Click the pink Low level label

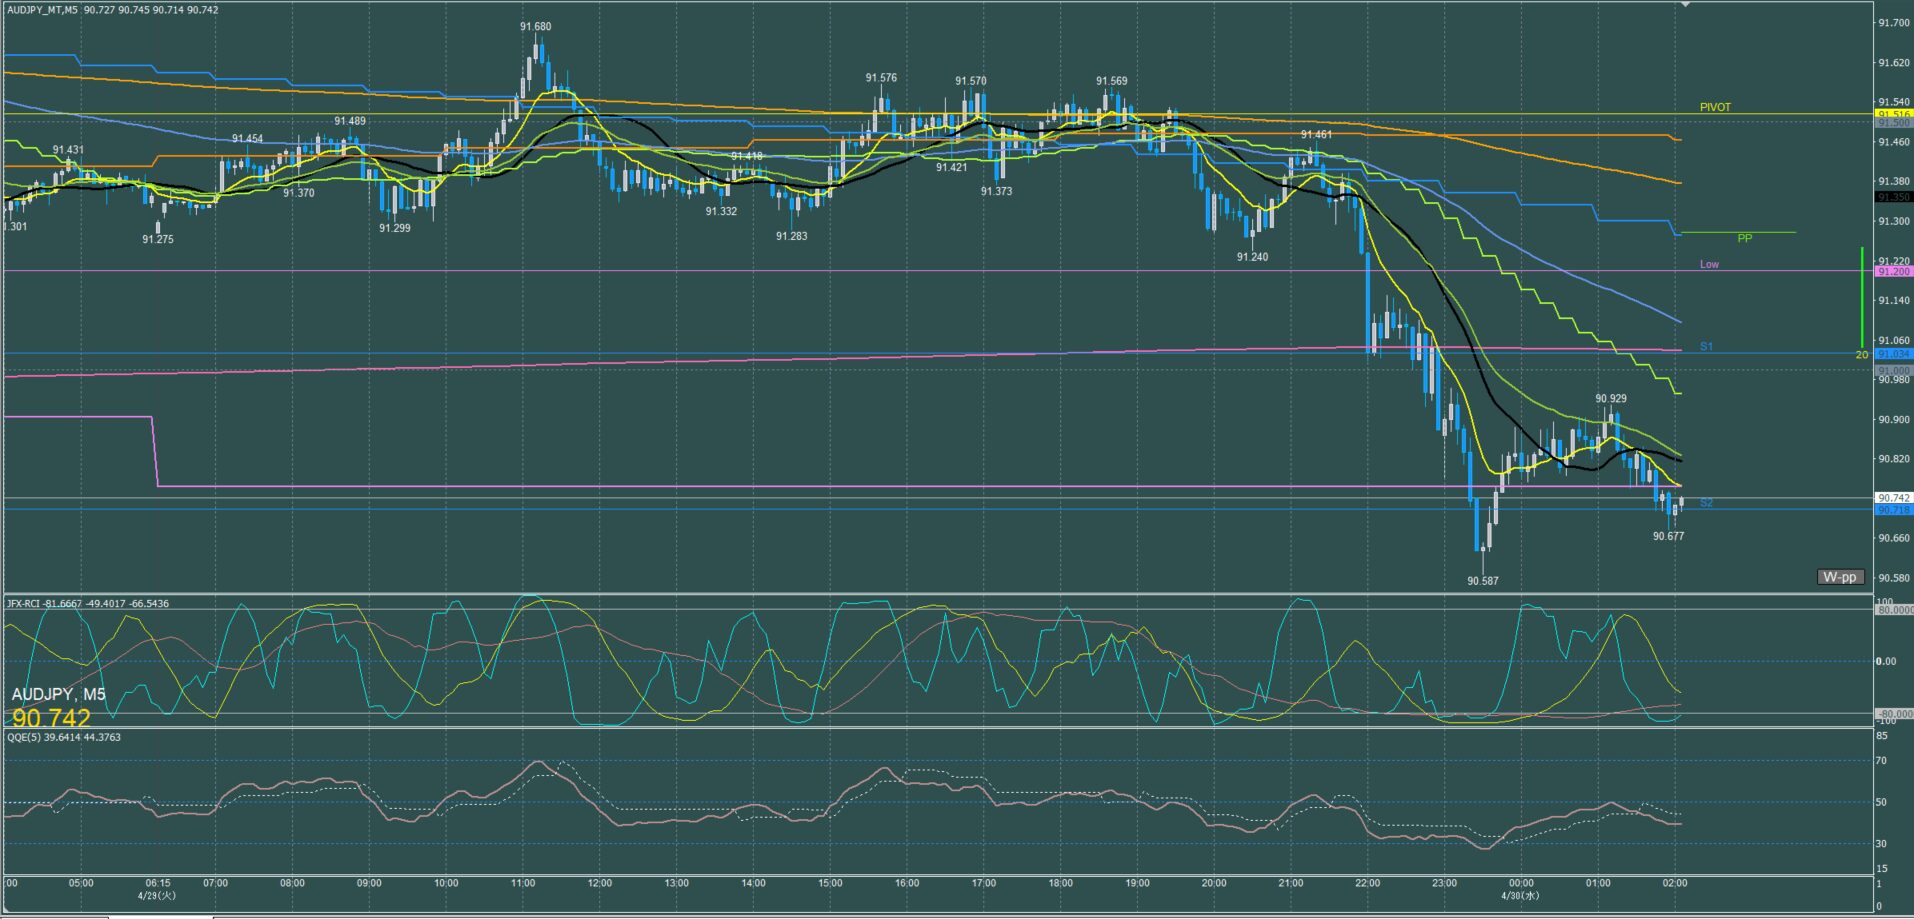(1709, 264)
